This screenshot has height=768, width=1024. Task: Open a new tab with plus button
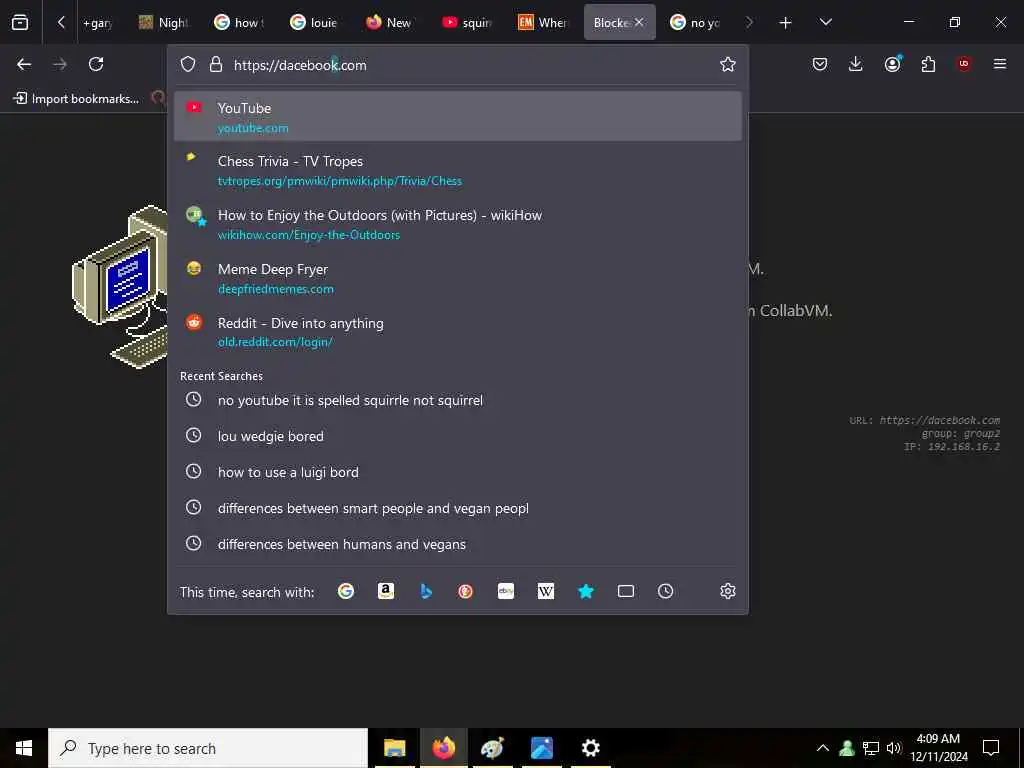point(786,22)
